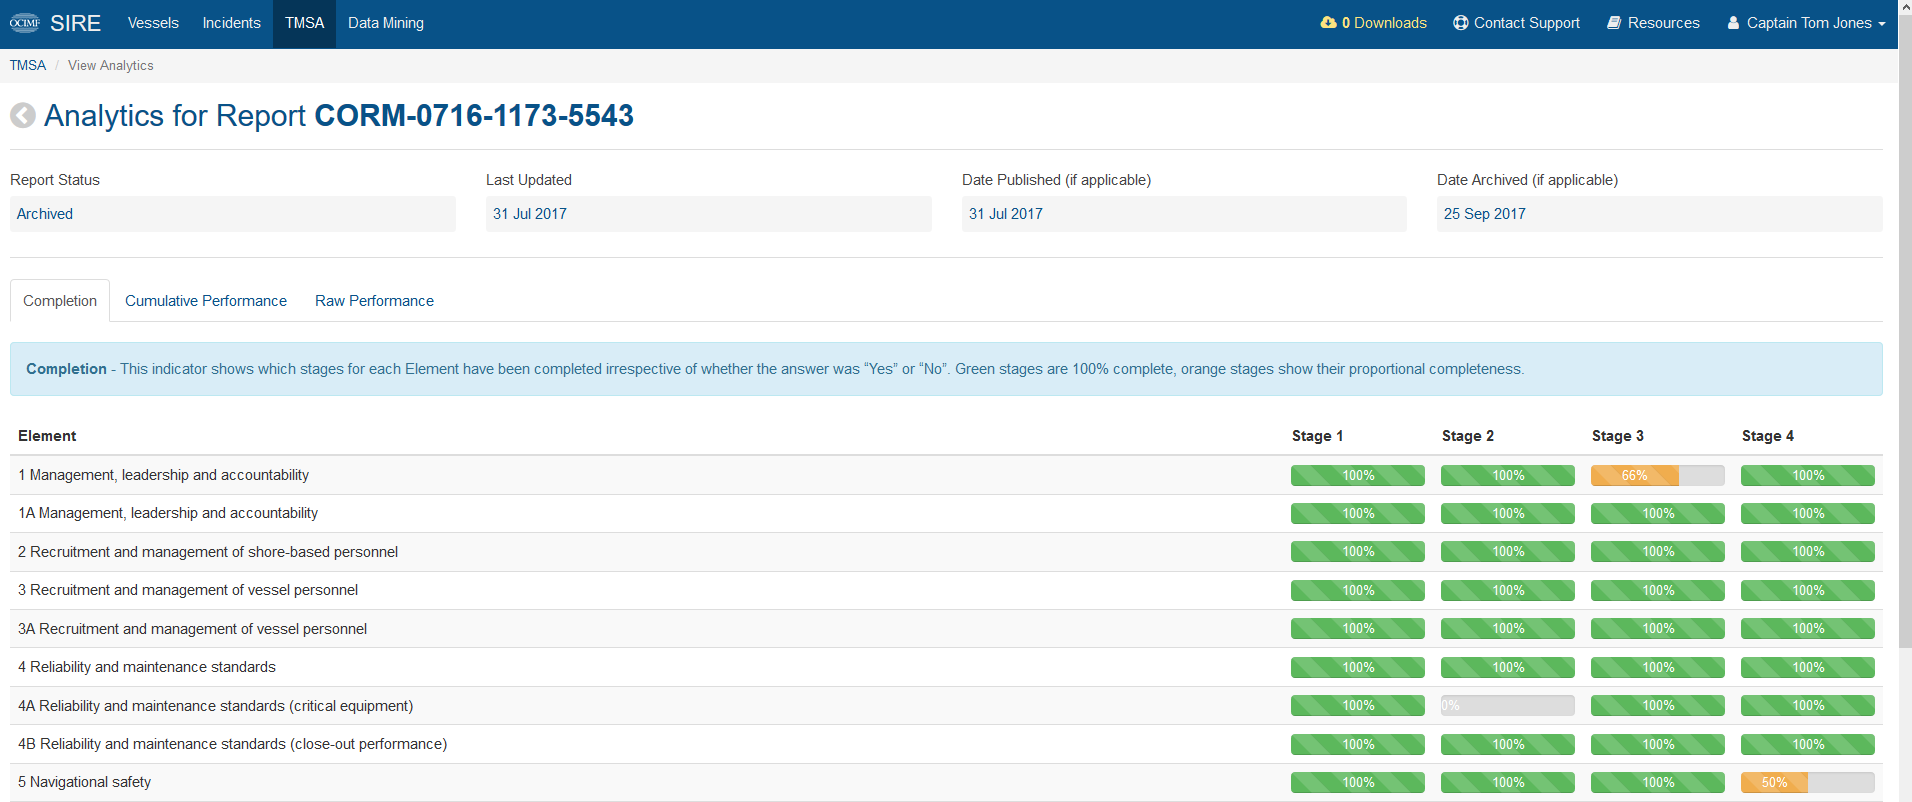
Task: Click the TMSA breadcrumb link
Action: pos(28,65)
